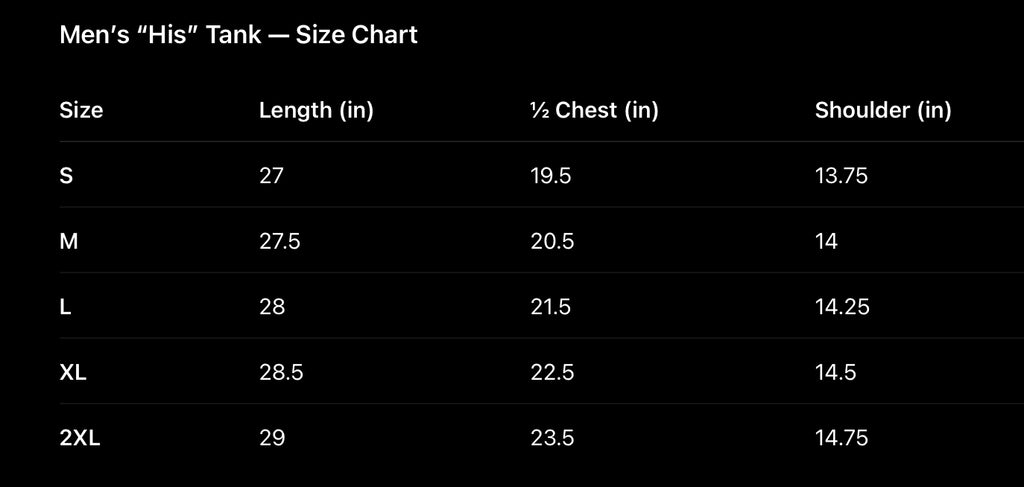Select the size M row label

coord(69,242)
